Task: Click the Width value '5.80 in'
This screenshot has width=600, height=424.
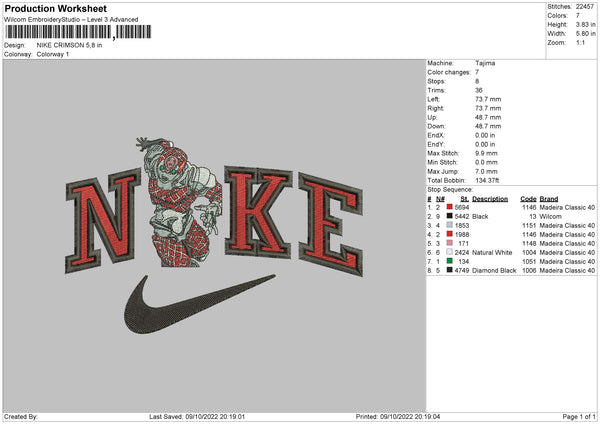Action: 585,34
